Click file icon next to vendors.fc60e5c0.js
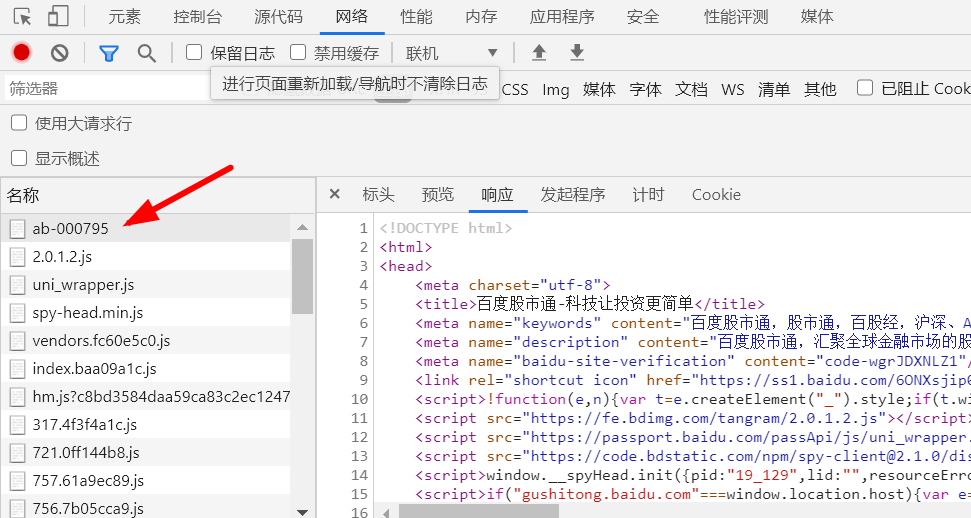 (x=17, y=341)
